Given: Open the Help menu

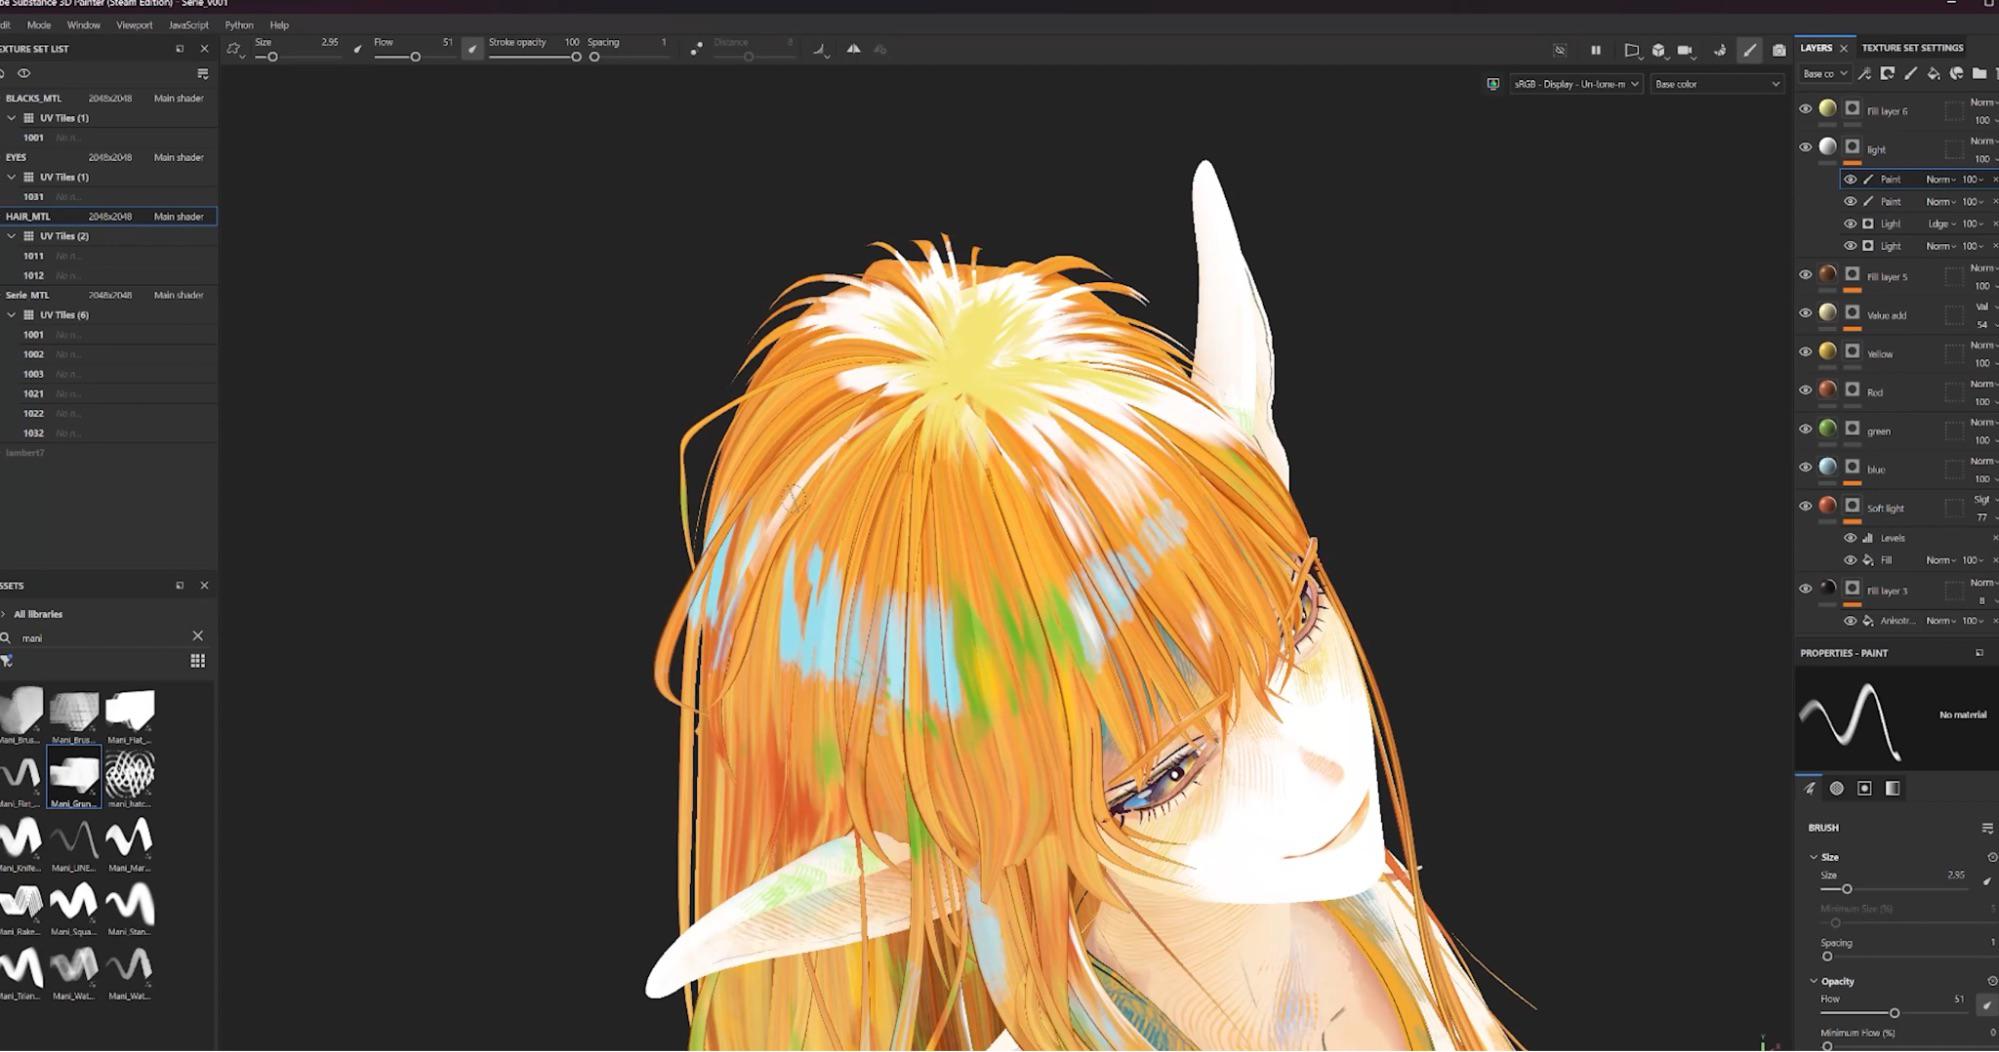Looking at the screenshot, I should pyautogui.click(x=279, y=25).
